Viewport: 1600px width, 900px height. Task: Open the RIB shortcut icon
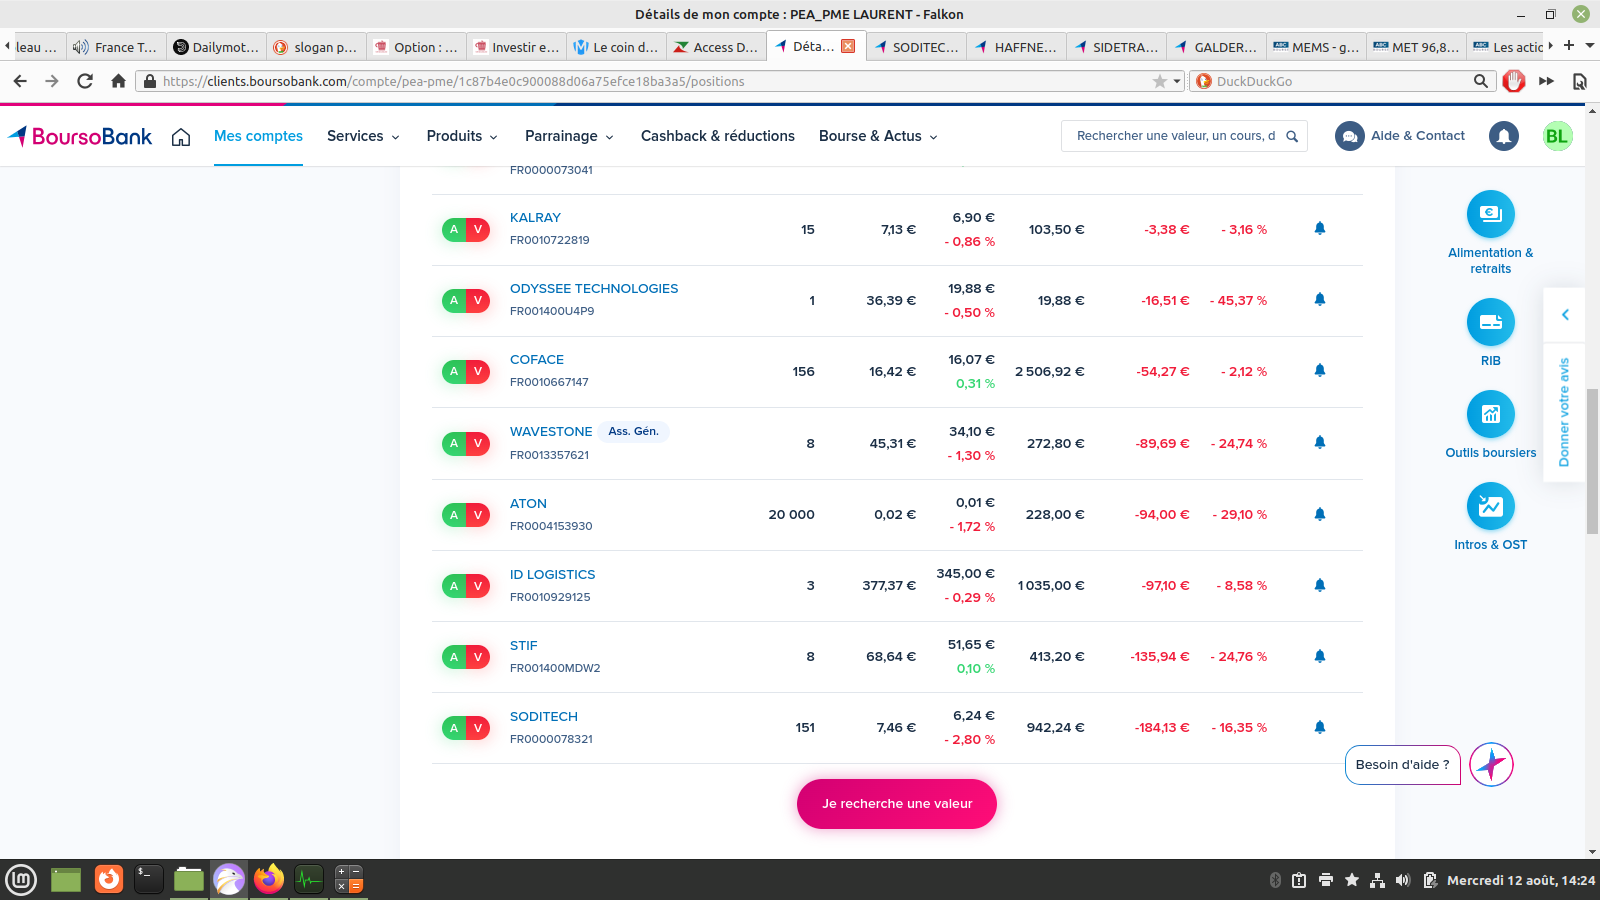[1490, 322]
